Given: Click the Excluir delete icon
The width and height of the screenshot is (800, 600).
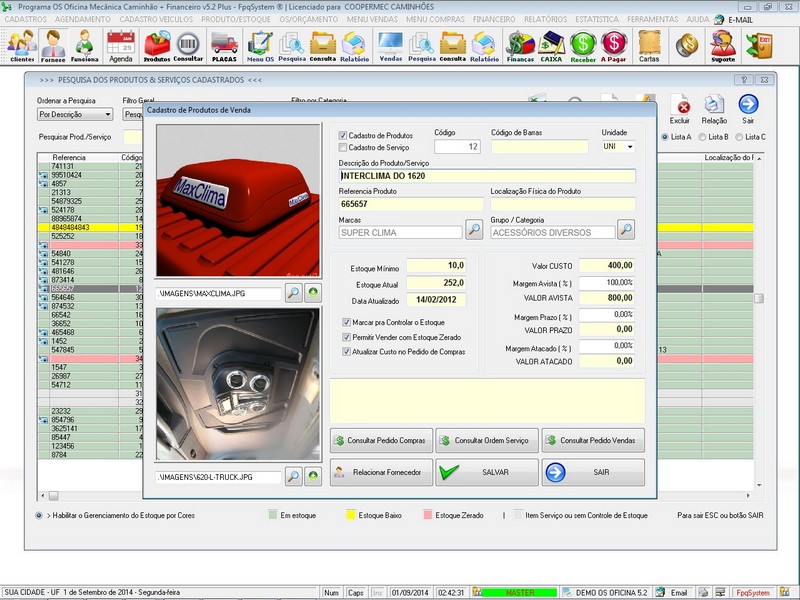Looking at the screenshot, I should (681, 107).
